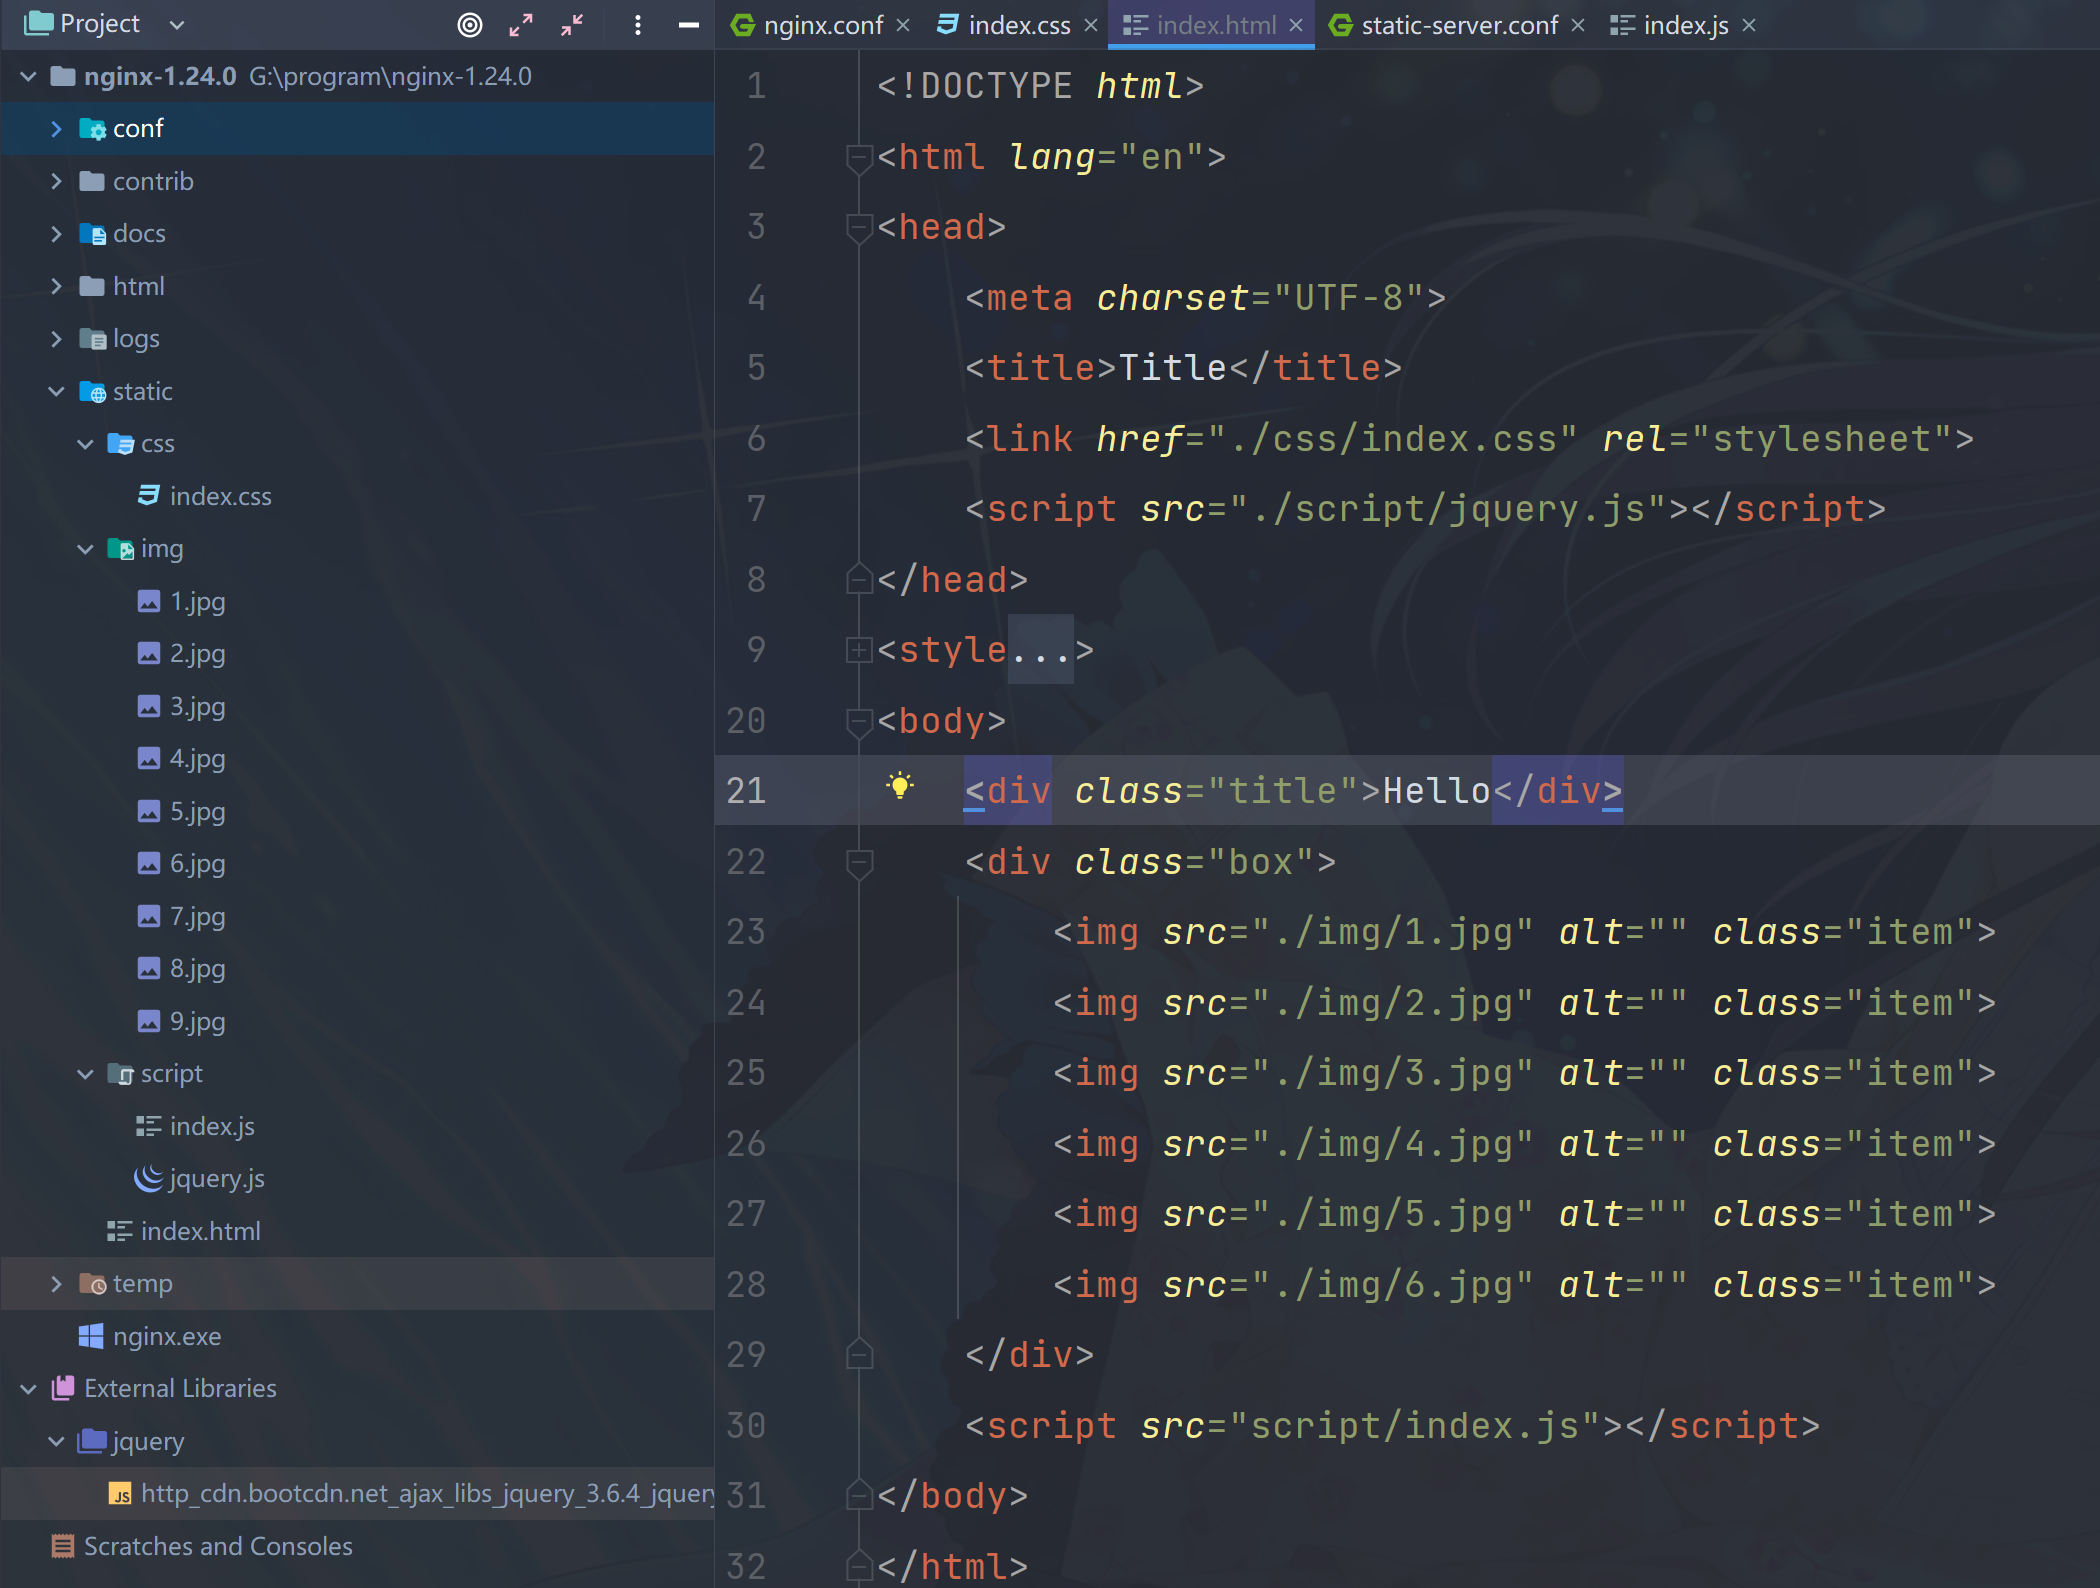Collapse the External Libraries node
Viewport: 2100px width, 1588px height.
point(28,1389)
